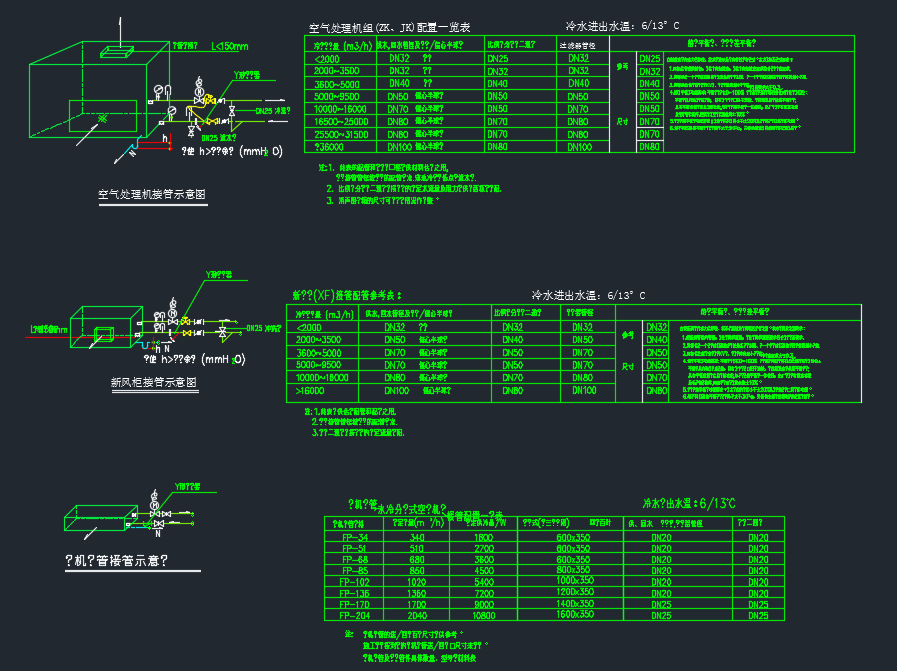Click the FP-85 model cell
This screenshot has height=671, width=897.
pyautogui.click(x=355, y=570)
